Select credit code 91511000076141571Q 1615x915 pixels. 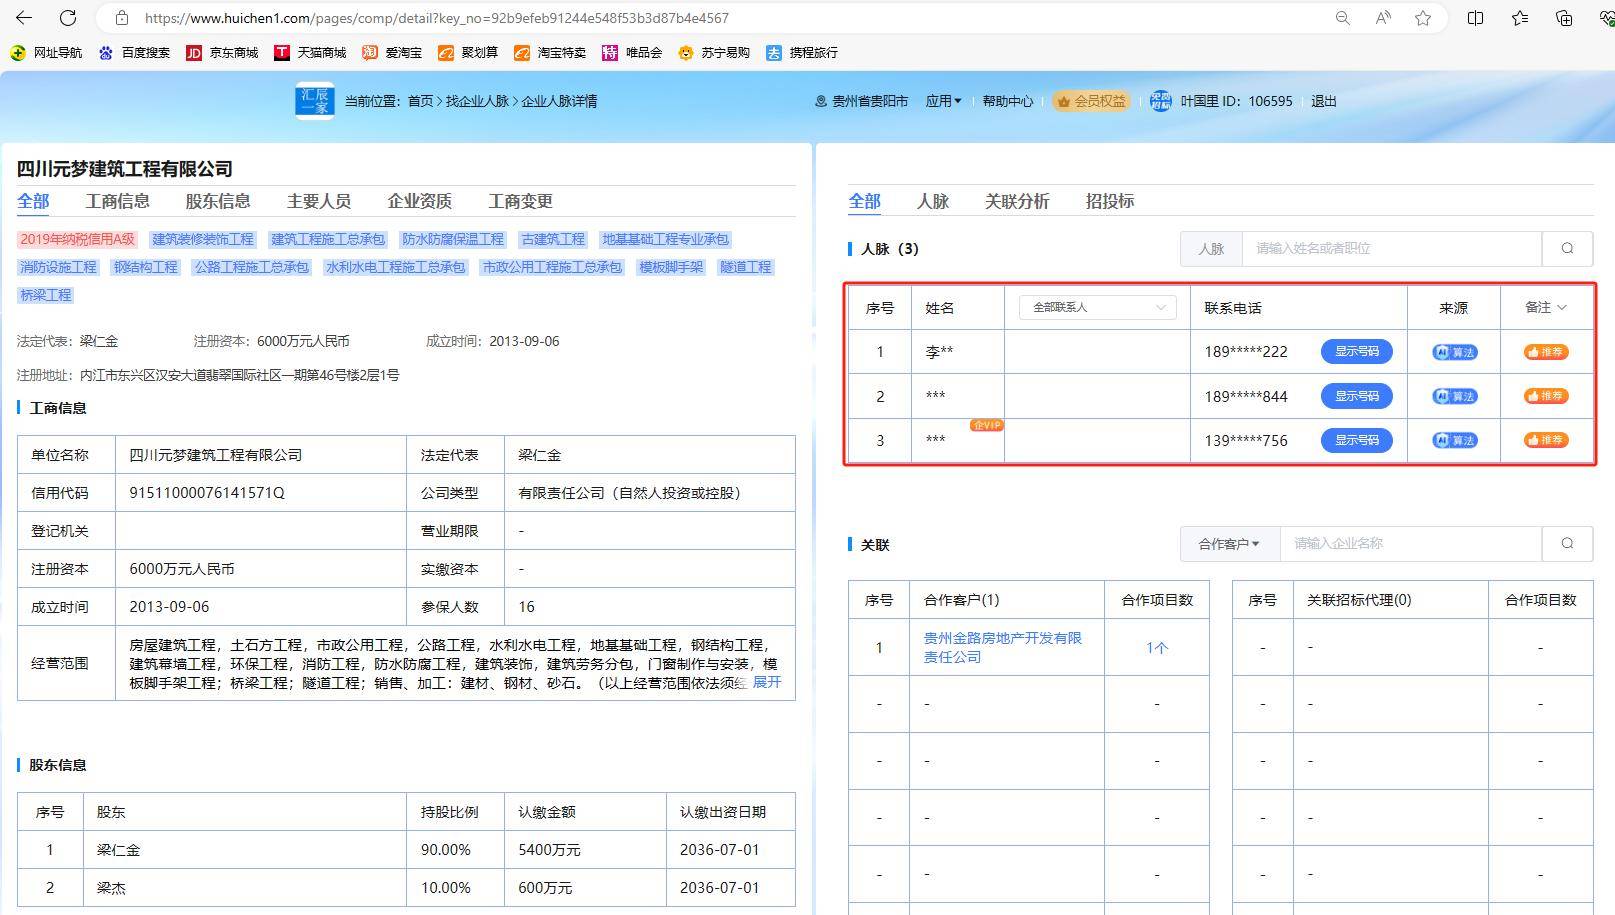coord(207,492)
